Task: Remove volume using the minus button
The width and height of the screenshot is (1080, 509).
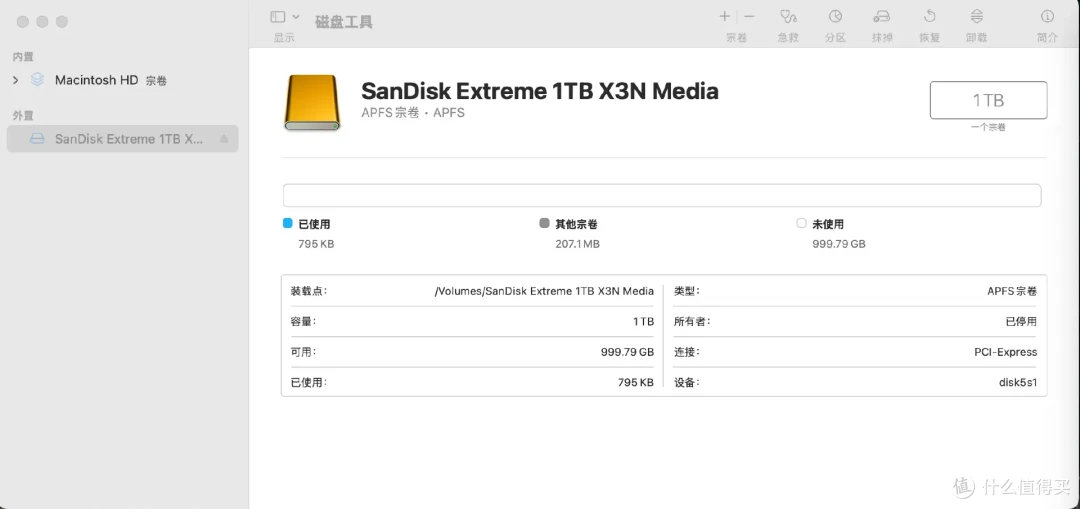Action: point(749,17)
